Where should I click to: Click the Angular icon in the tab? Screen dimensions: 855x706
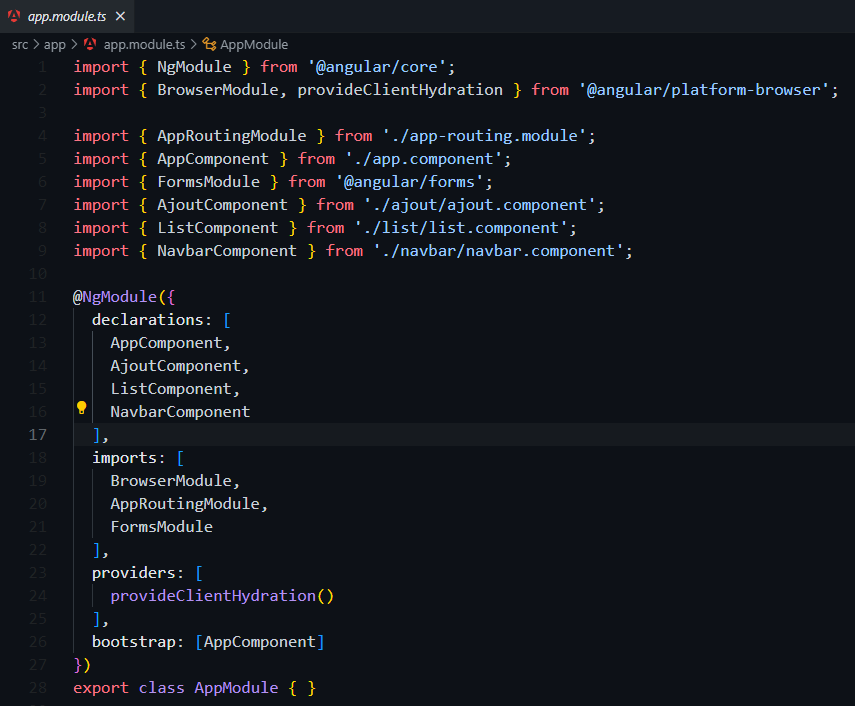pos(14,16)
